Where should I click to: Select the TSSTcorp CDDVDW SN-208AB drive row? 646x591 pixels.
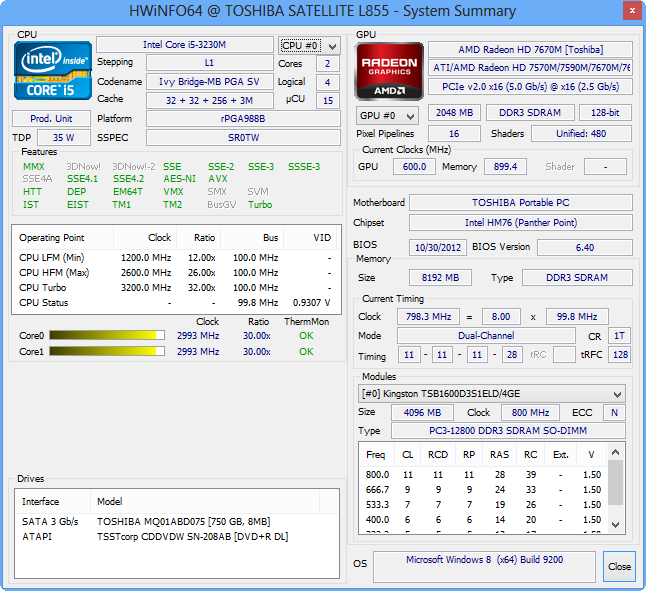coord(176,537)
